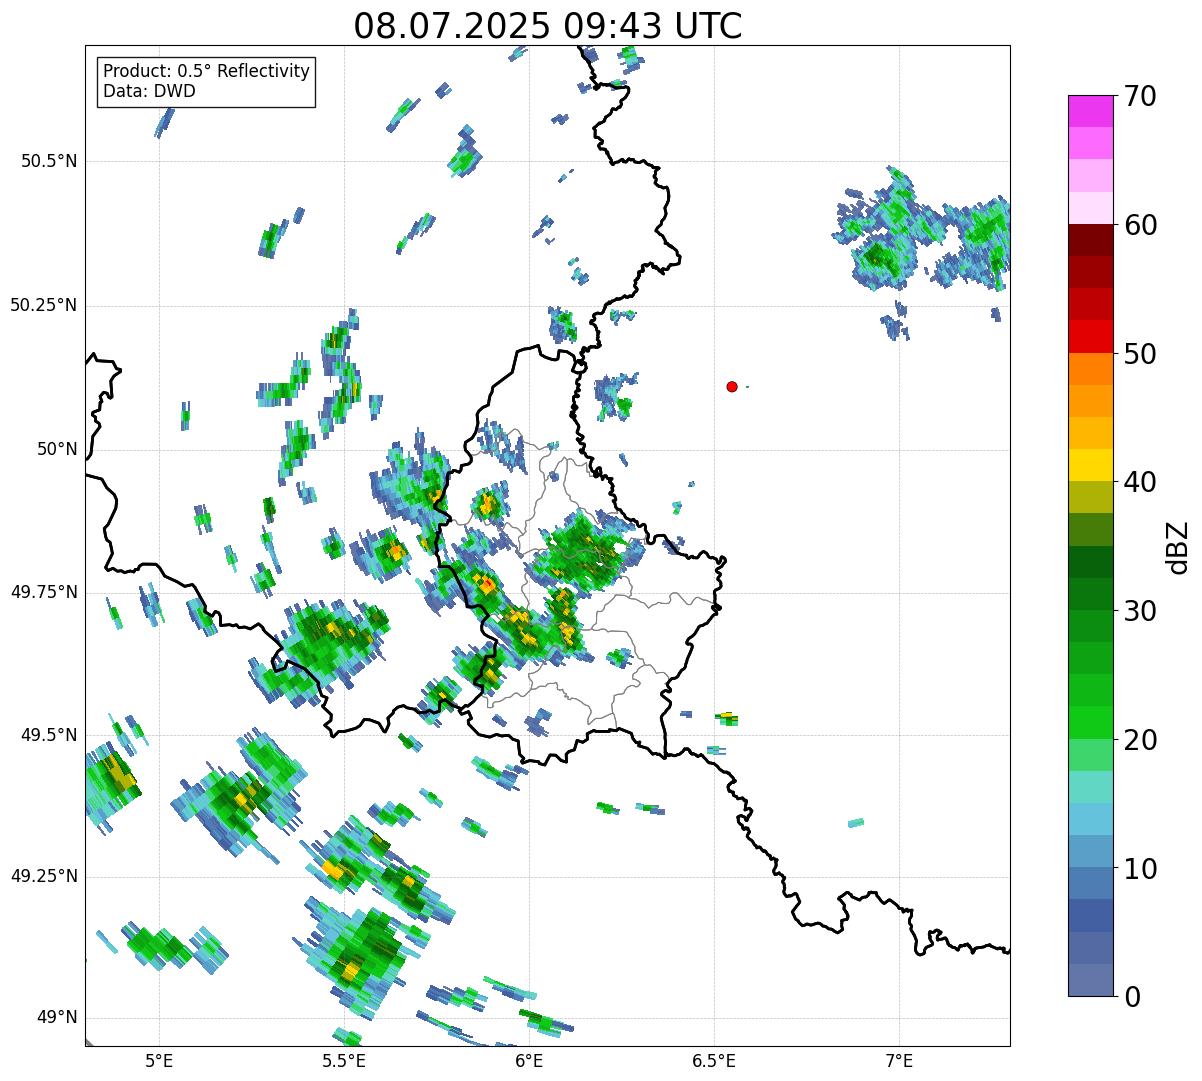Click the Product: 0.5° Reflectivity label
This screenshot has width=1202, height=1081.
[x=207, y=71]
